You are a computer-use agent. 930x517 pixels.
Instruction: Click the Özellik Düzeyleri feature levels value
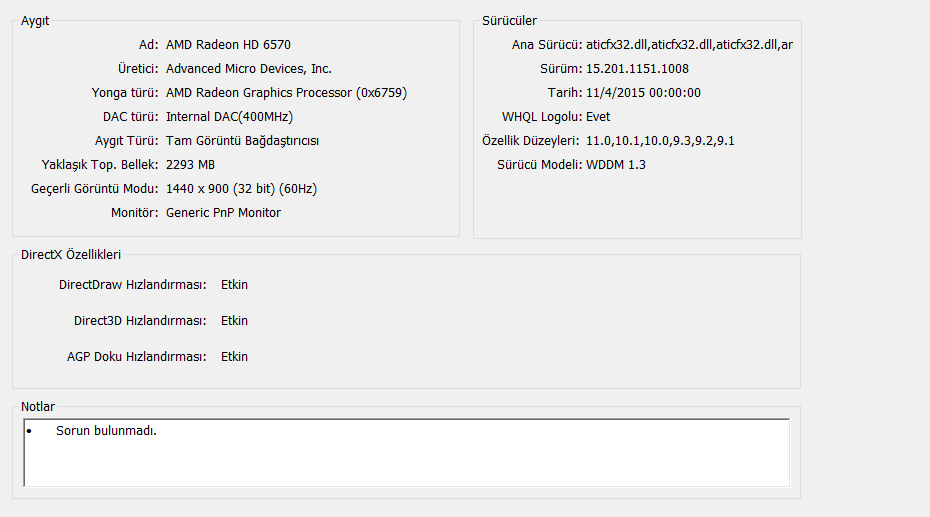pyautogui.click(x=660, y=141)
